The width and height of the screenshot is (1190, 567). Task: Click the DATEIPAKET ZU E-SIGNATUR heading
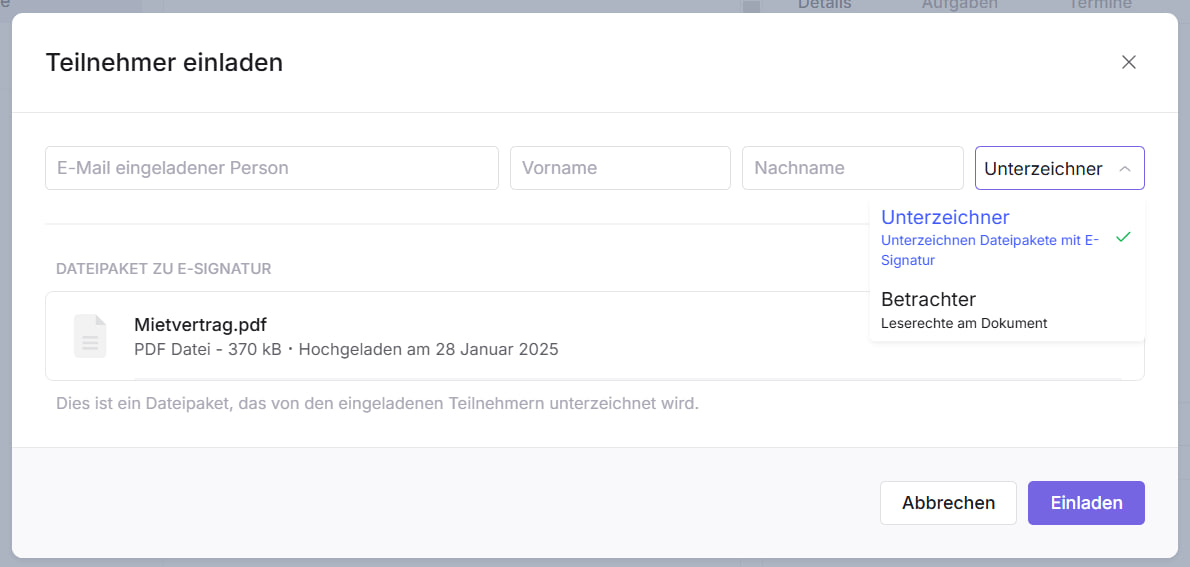164,269
